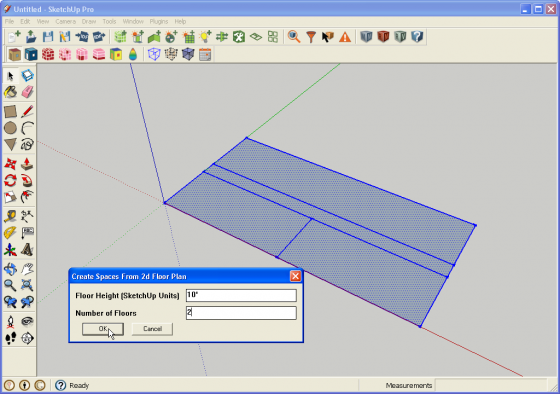Activate the Axes tool
The width and height of the screenshot is (560, 394).
(x=10, y=250)
